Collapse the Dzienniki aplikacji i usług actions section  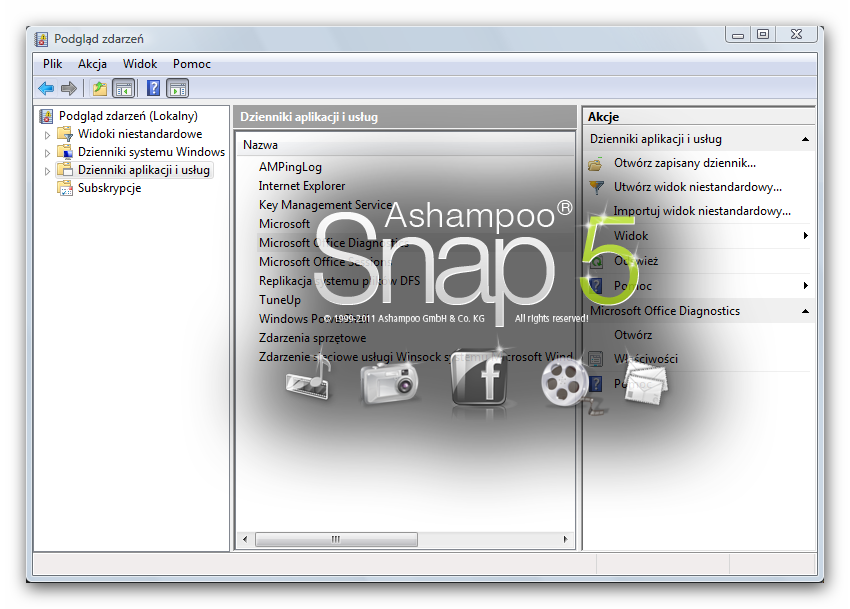pyautogui.click(x=806, y=139)
